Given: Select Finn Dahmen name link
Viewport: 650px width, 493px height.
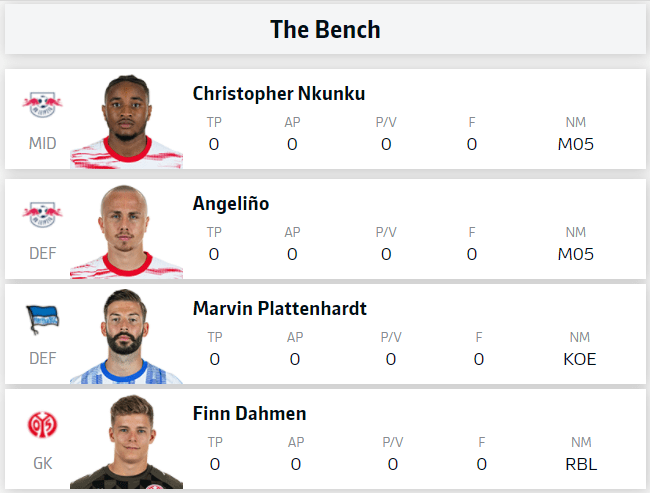Looking at the screenshot, I should [x=250, y=413].
